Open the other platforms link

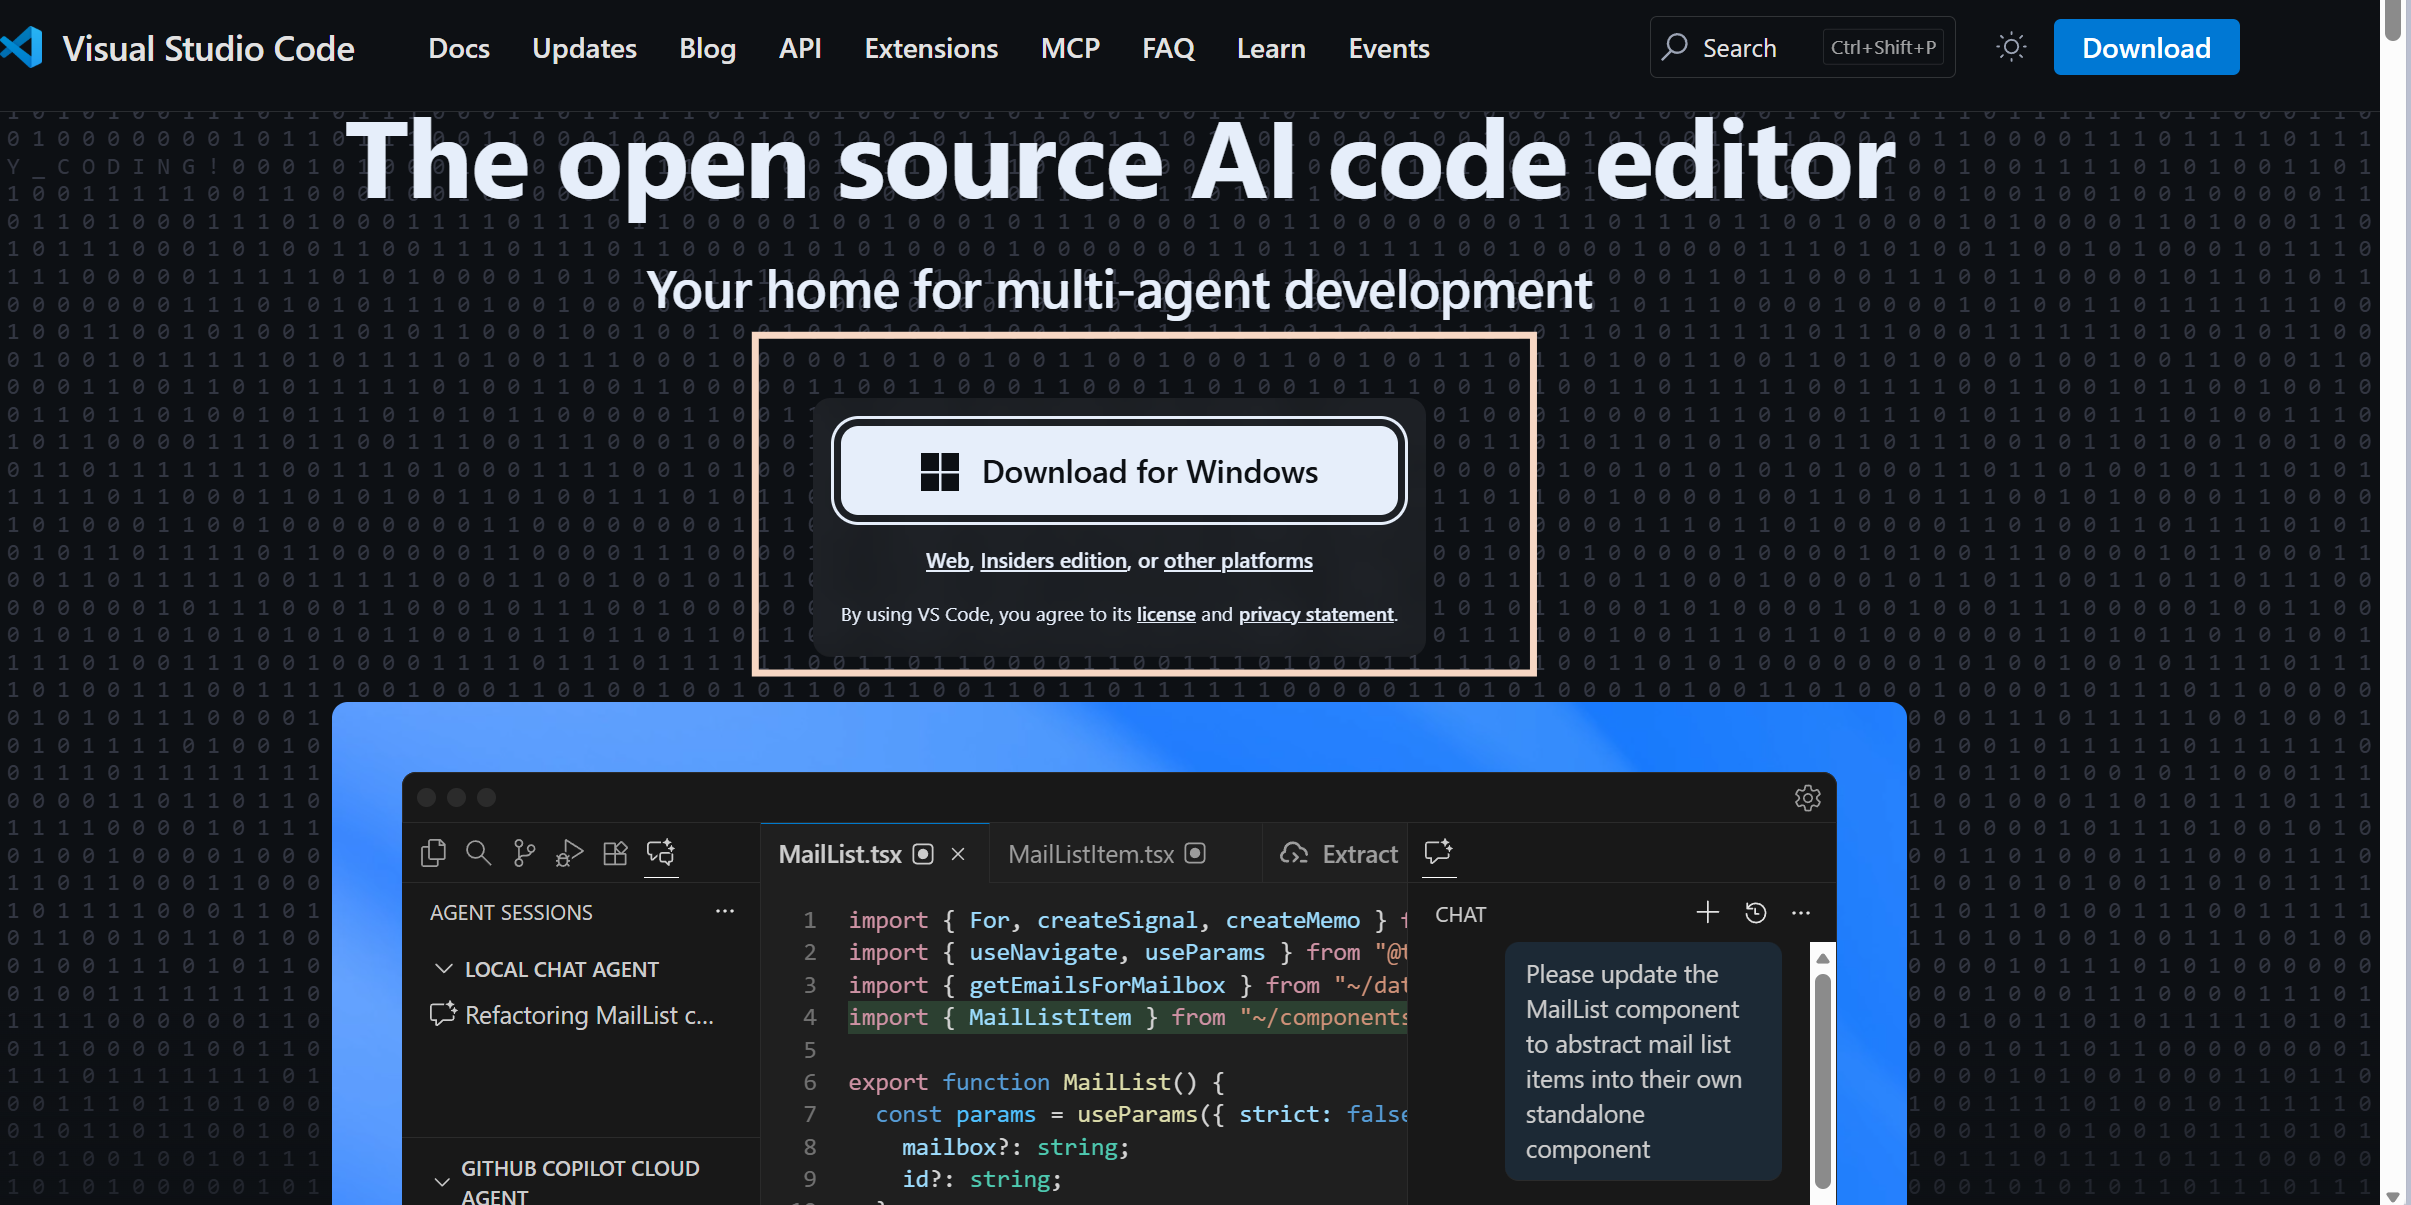pos(1238,561)
